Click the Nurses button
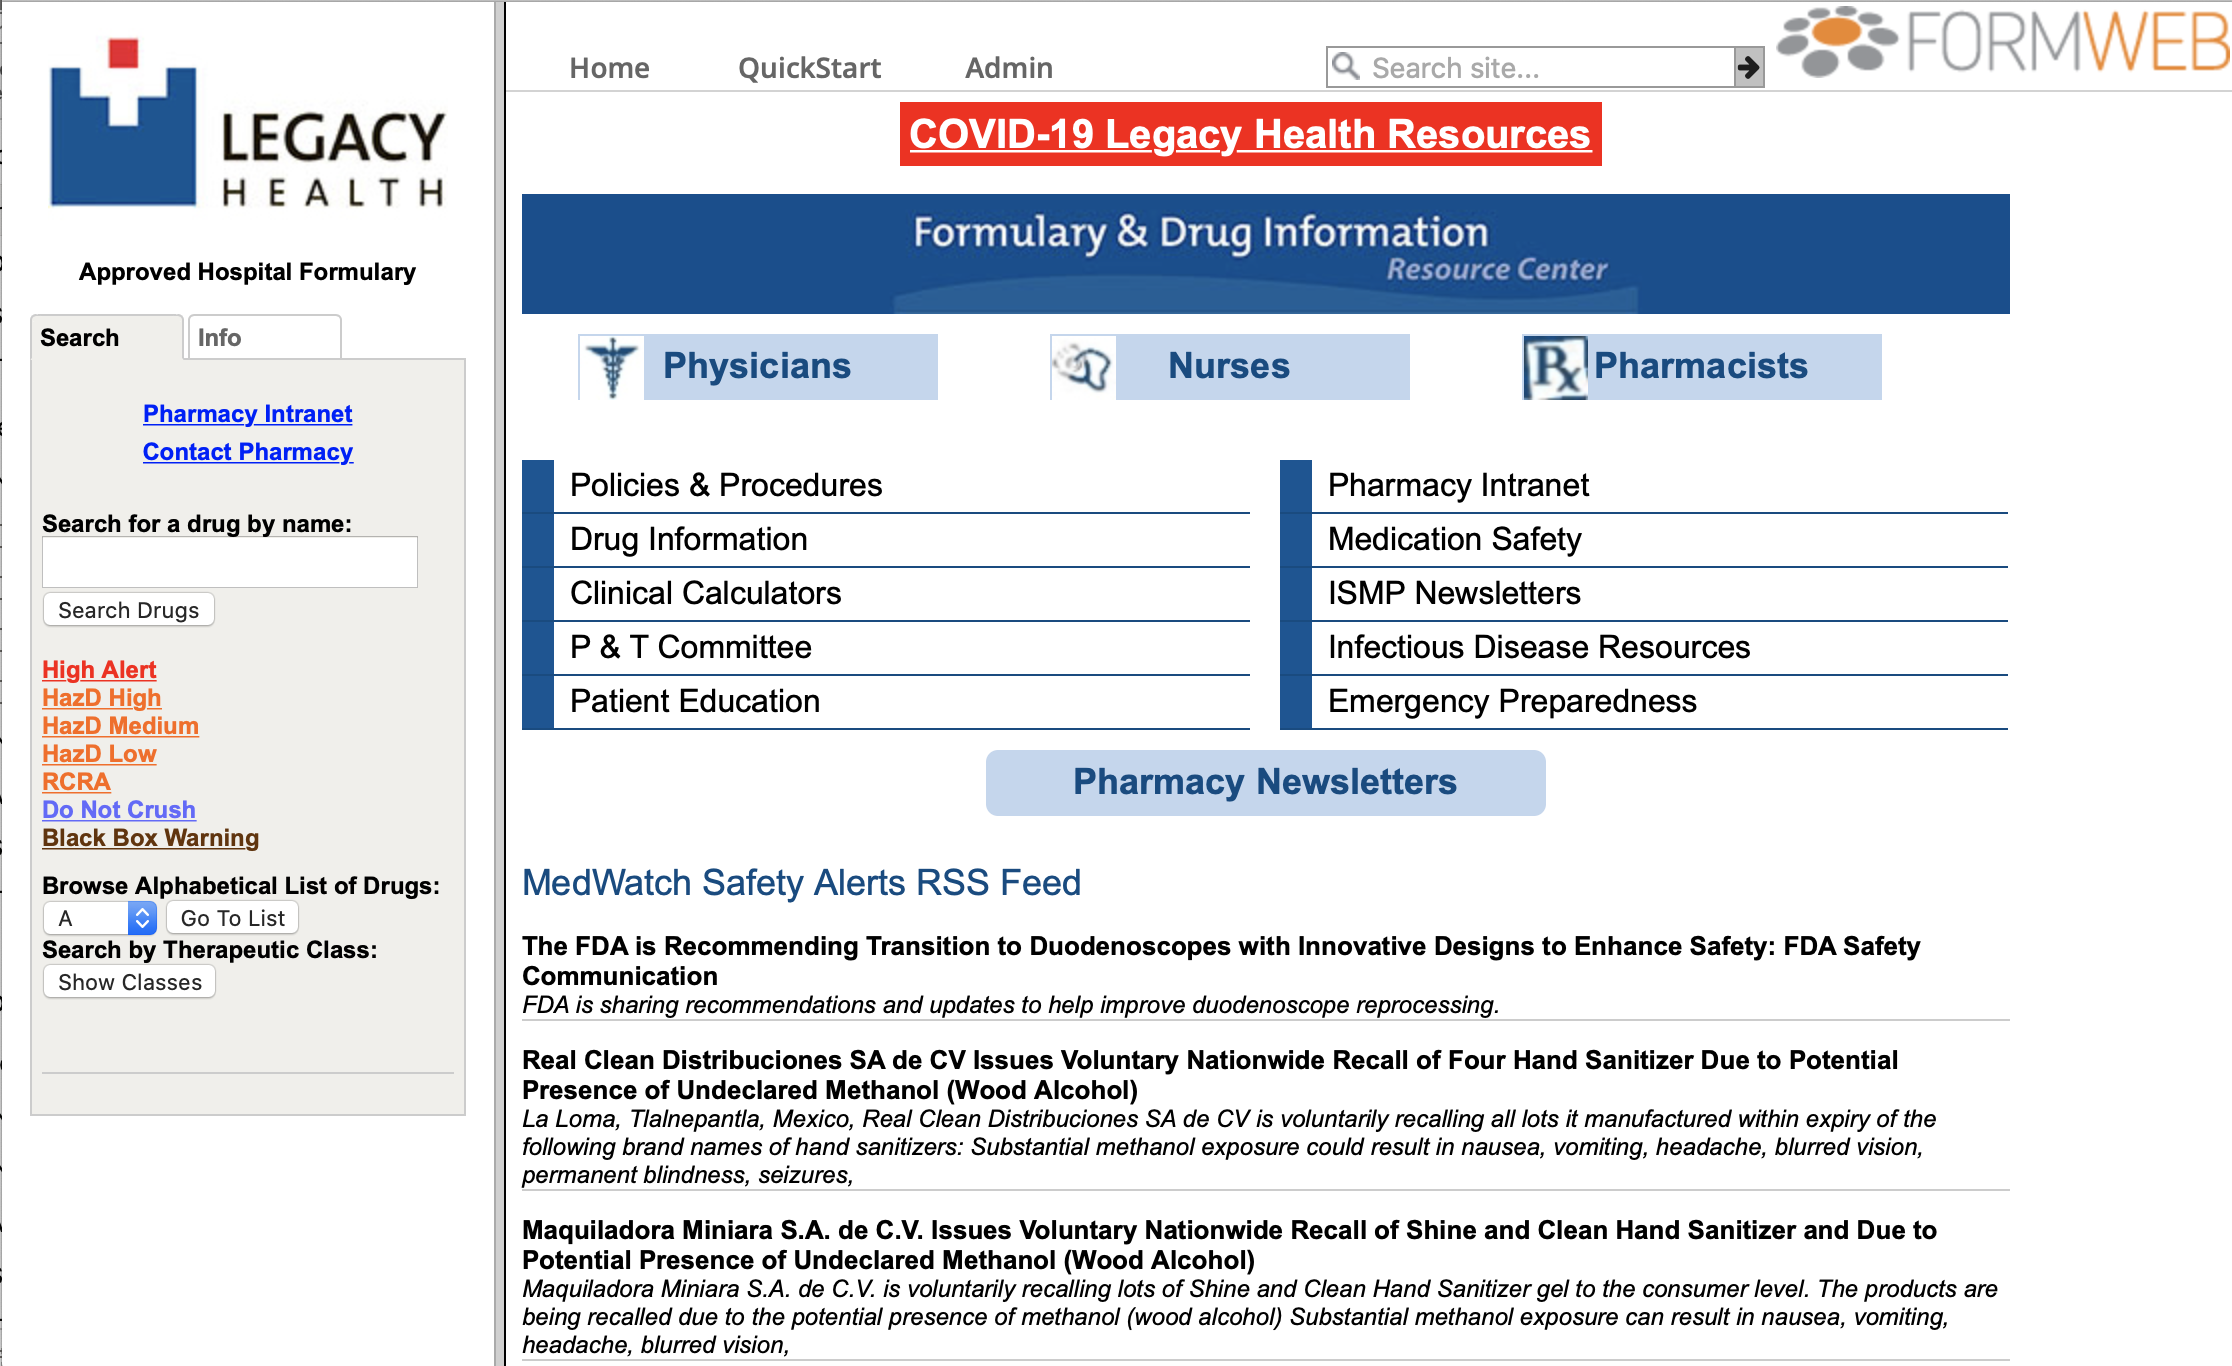Viewport: 2232px width, 1366px height. coord(1230,367)
